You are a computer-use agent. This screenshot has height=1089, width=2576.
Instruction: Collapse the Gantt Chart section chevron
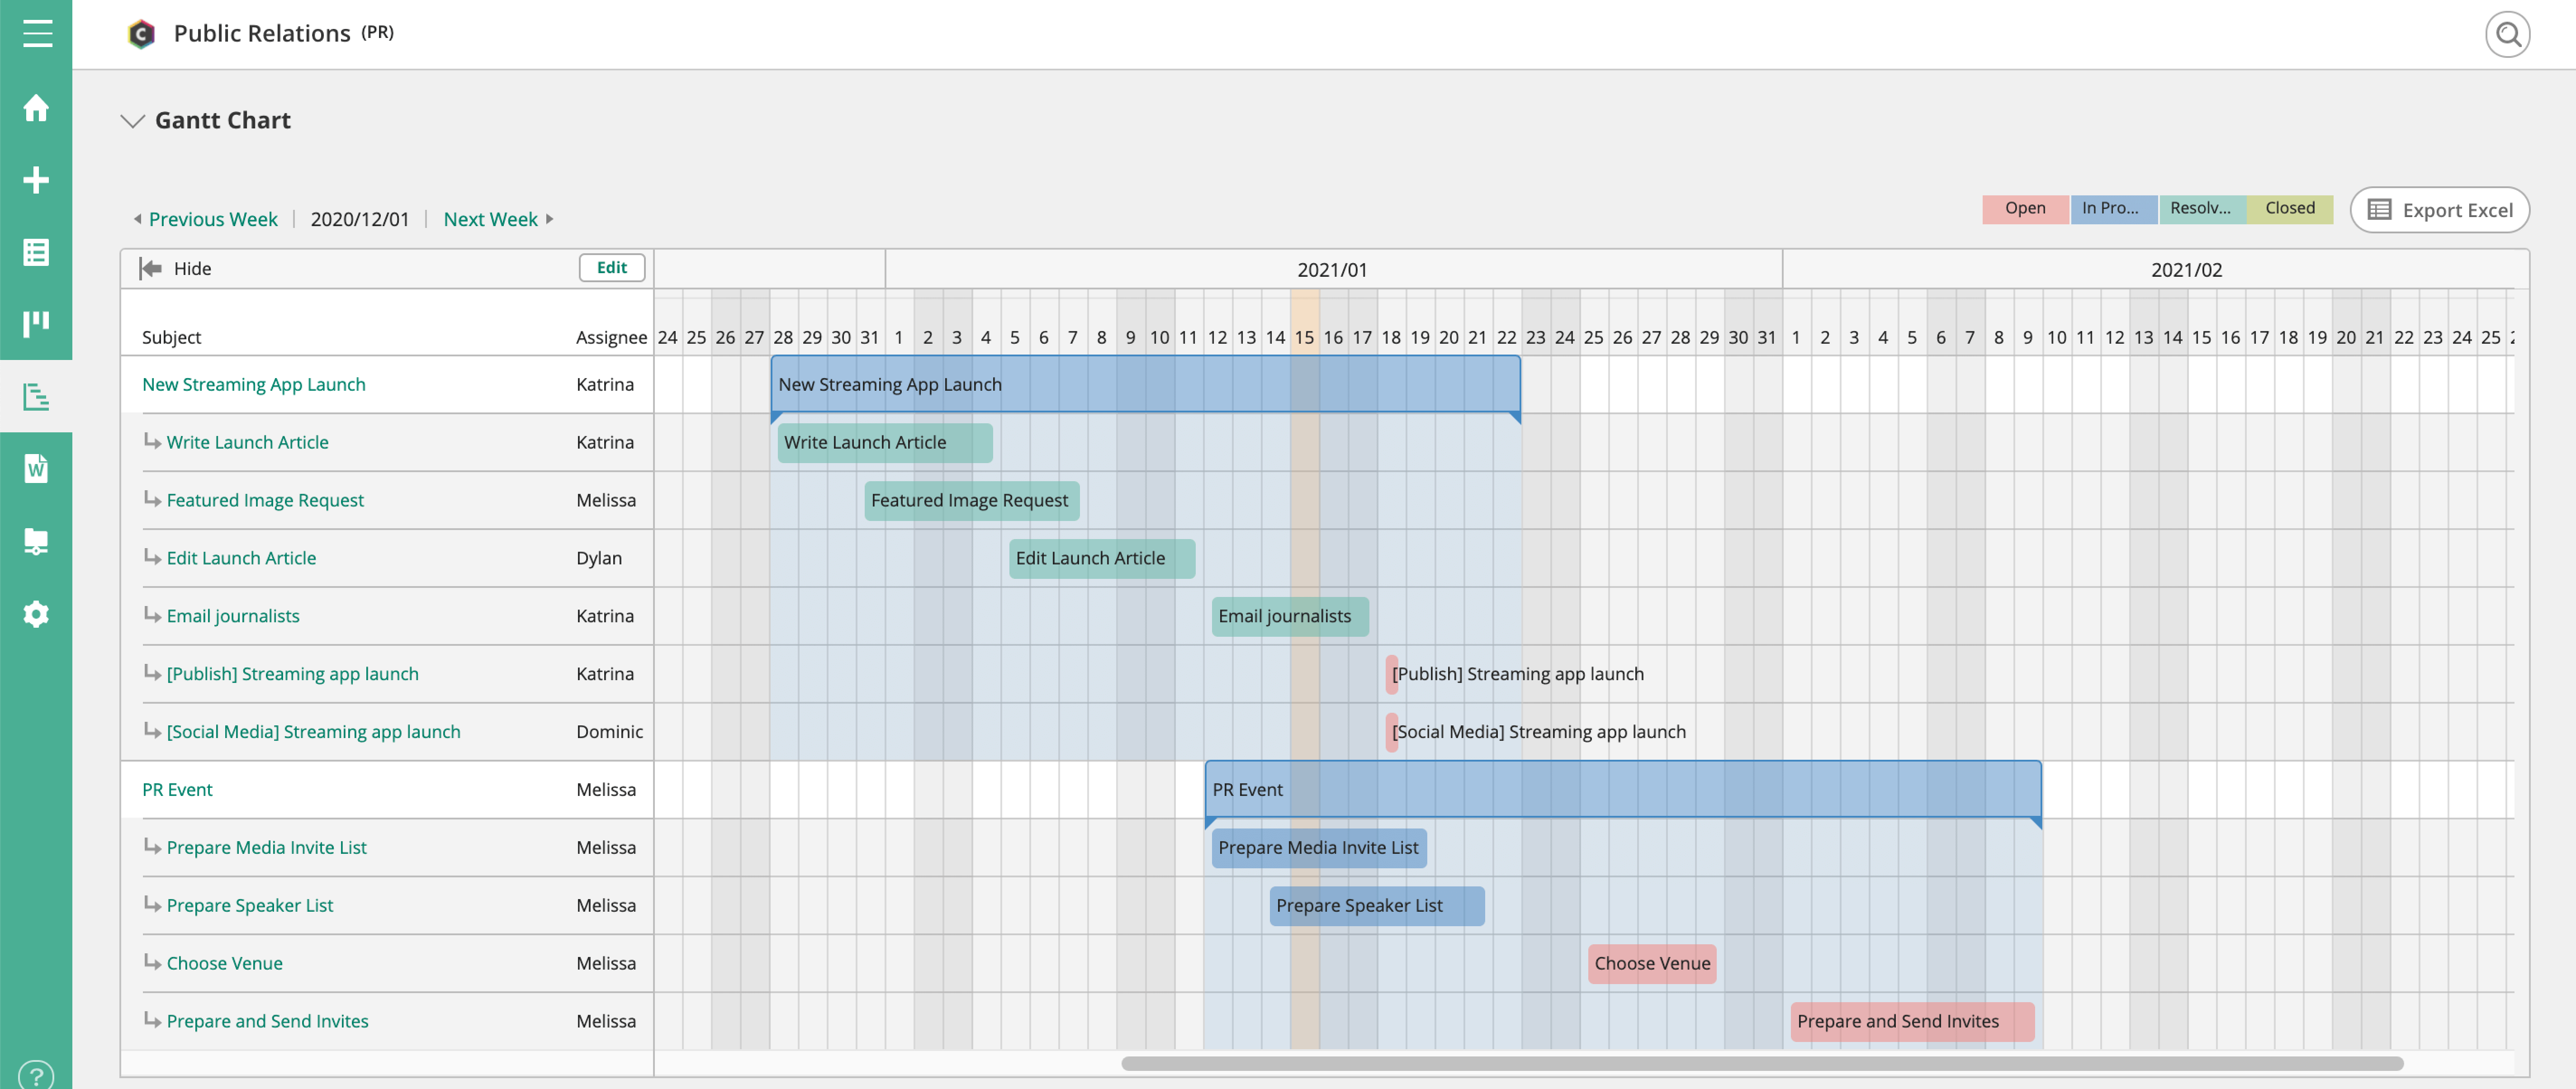[x=132, y=121]
